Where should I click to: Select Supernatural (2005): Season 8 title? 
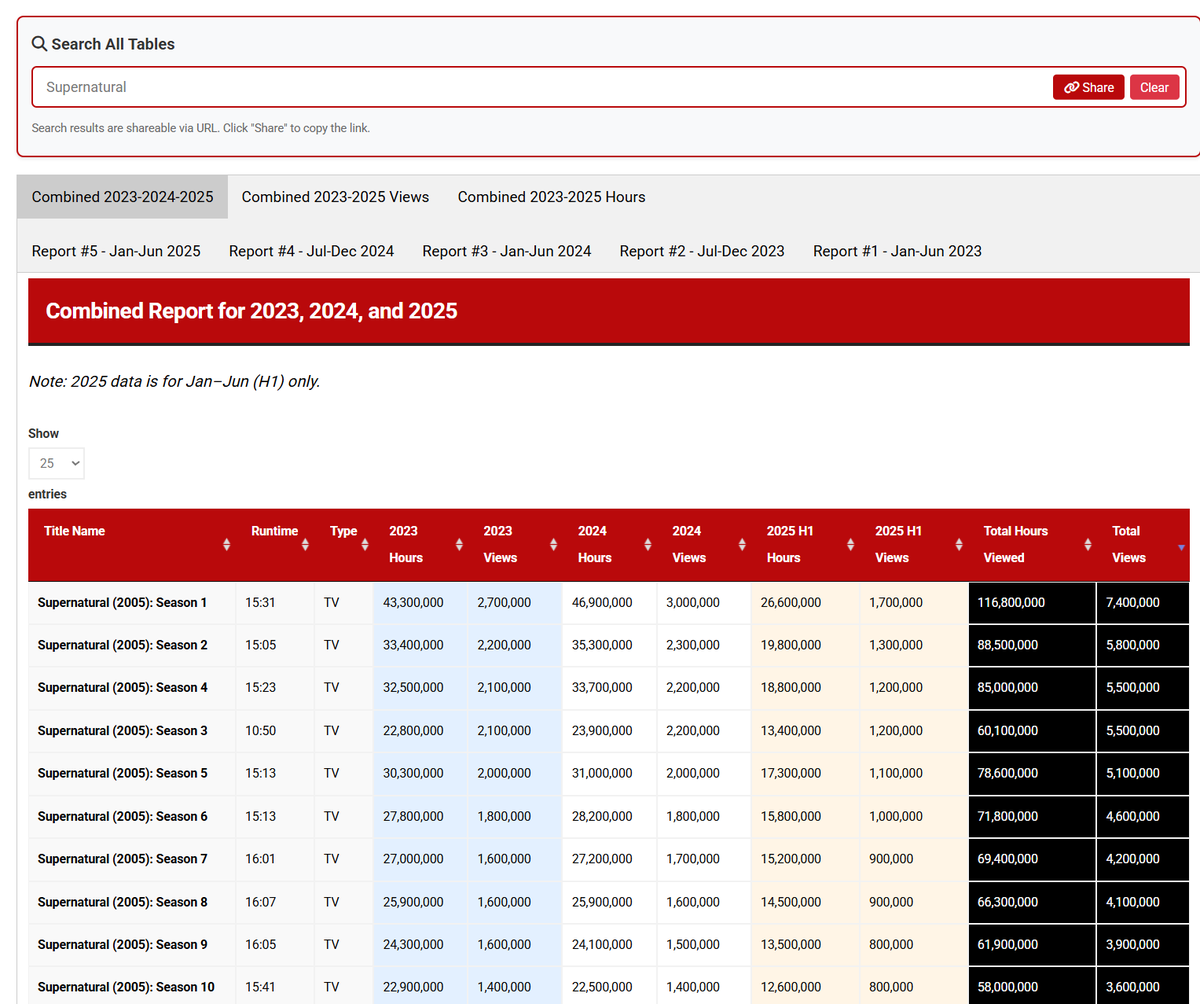[x=122, y=902]
